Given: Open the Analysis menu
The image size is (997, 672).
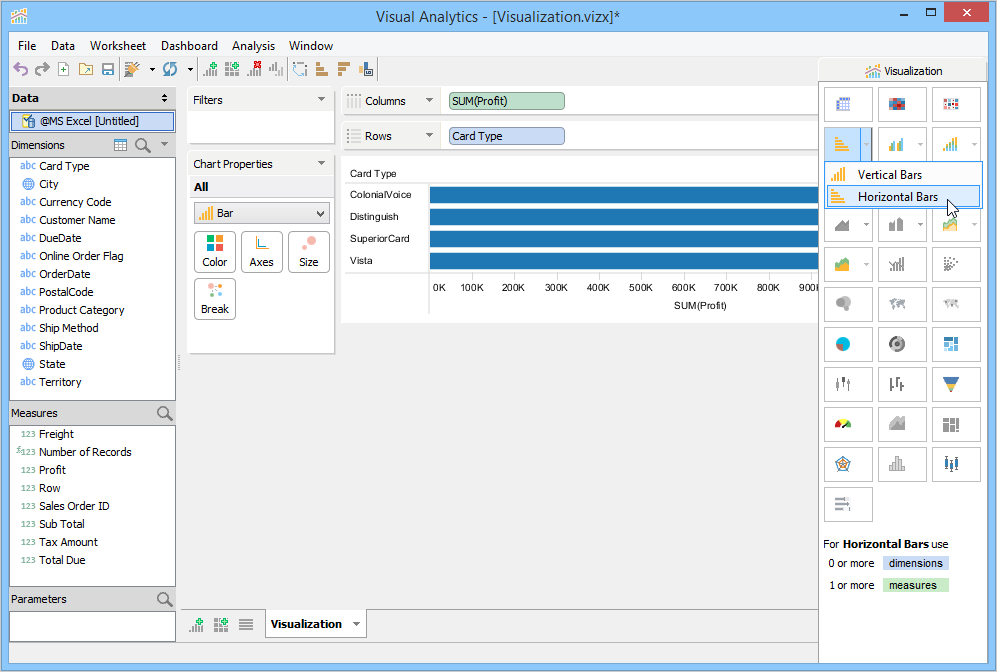Looking at the screenshot, I should coord(253,46).
